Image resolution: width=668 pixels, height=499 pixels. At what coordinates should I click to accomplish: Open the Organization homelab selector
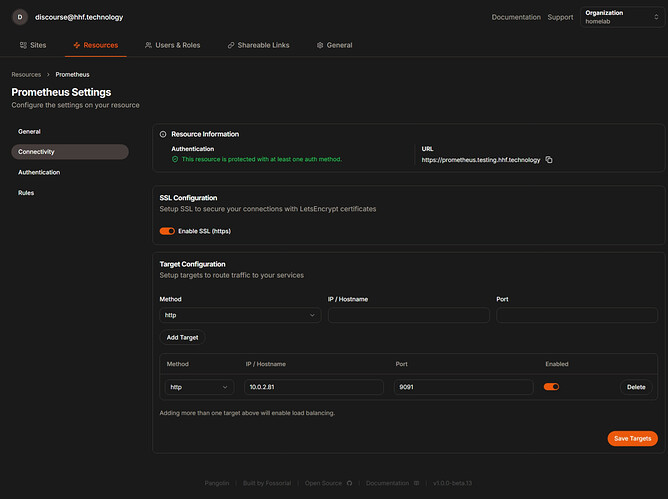(622, 17)
